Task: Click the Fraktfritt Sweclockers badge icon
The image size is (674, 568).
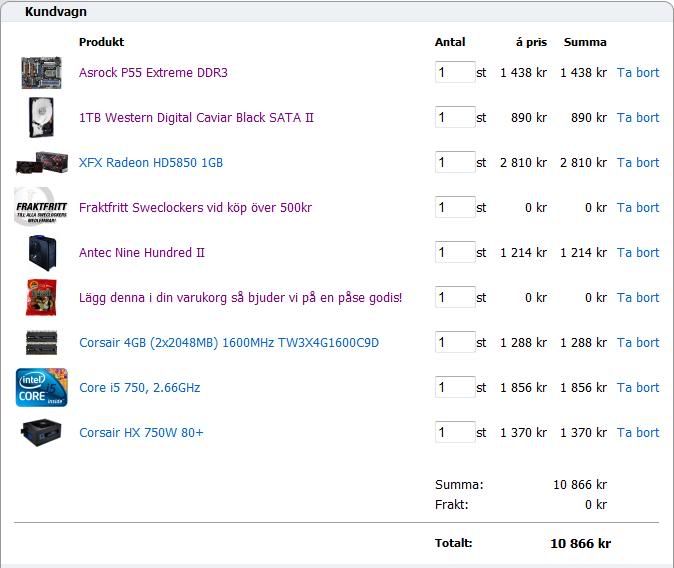Action: (41, 208)
